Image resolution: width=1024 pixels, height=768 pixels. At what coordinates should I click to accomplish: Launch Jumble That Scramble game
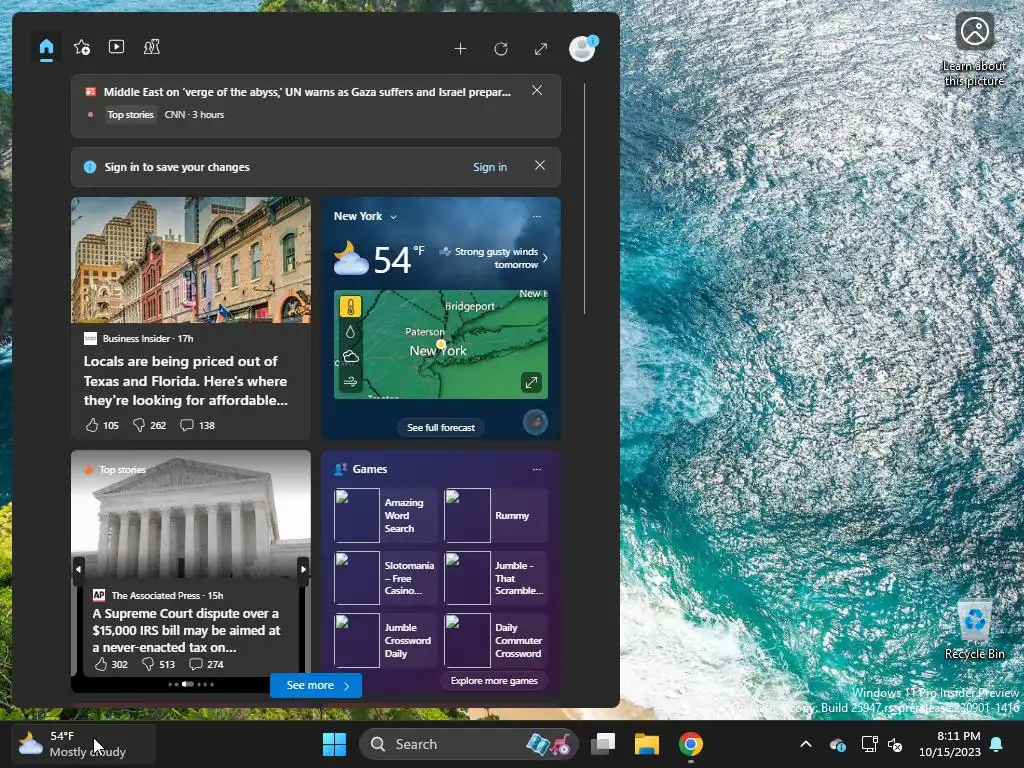click(496, 578)
